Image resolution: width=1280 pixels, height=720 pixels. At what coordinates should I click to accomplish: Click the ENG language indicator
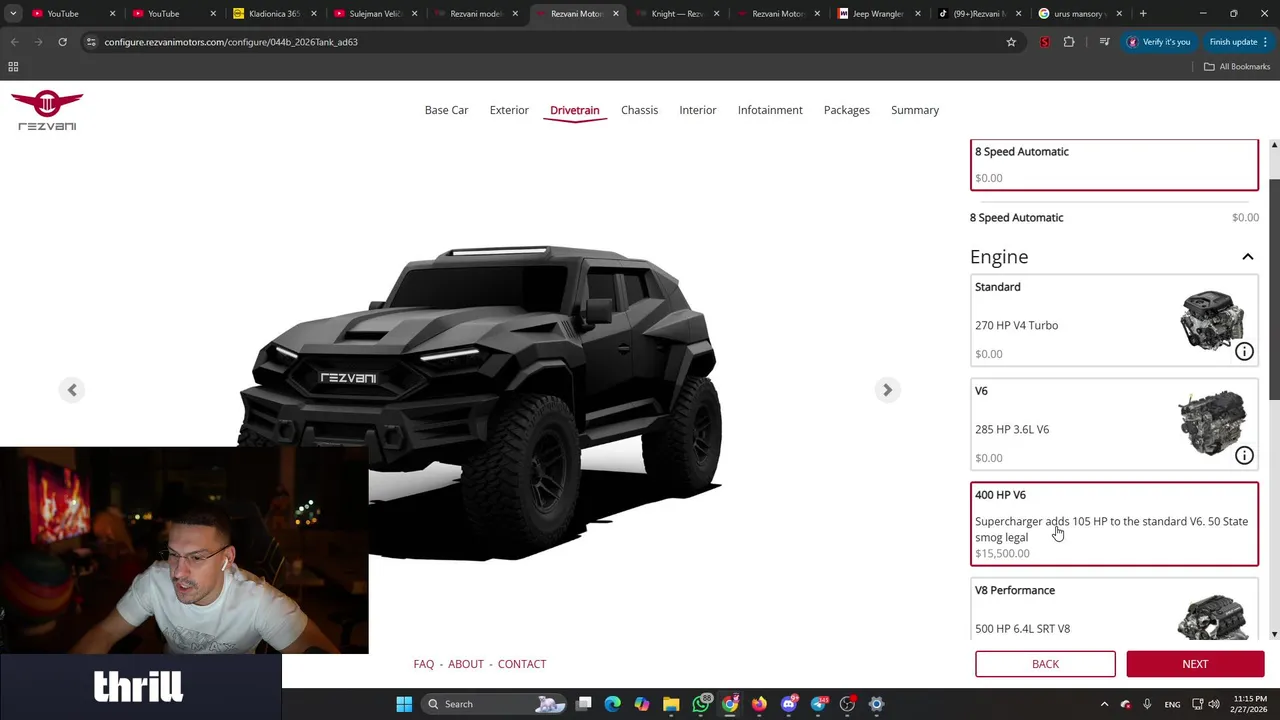[x=1172, y=704]
